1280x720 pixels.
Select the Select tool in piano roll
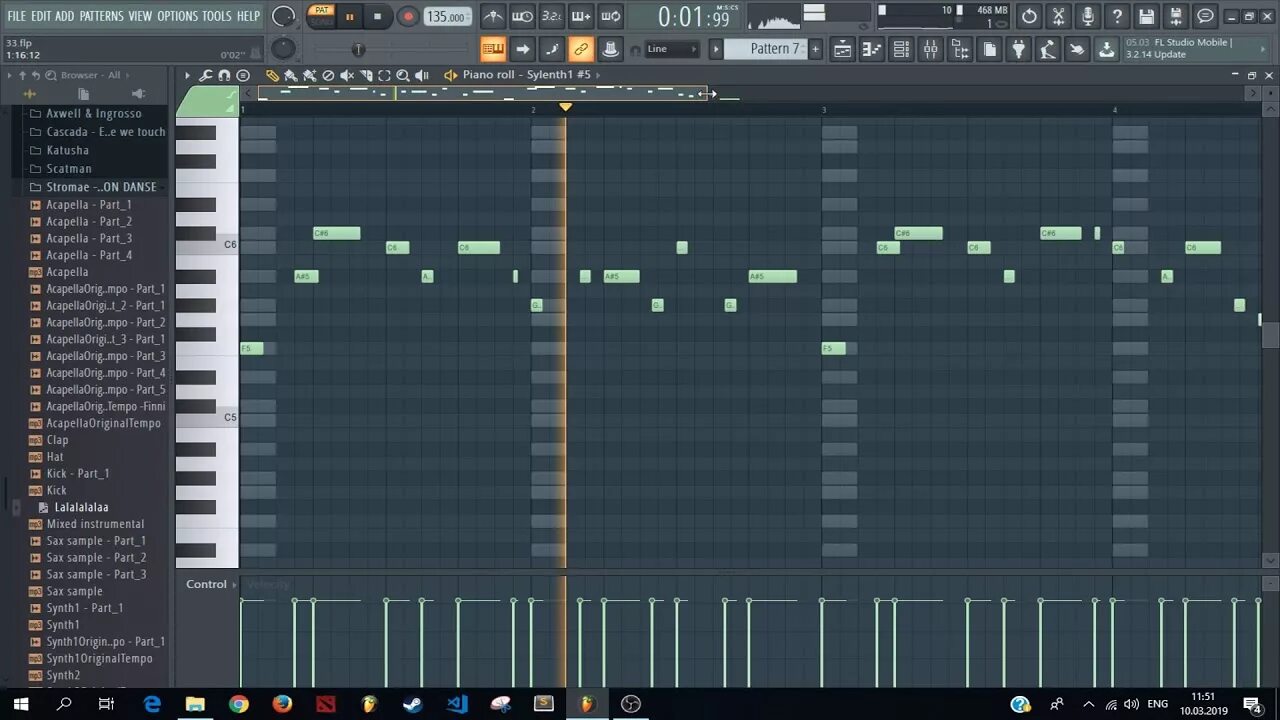click(384, 75)
